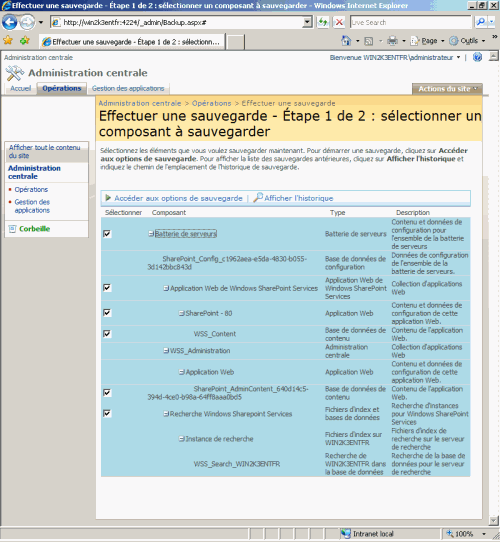Click Accéder aux options de sauvegarde
Screen dimensions: 500x542
point(178,198)
